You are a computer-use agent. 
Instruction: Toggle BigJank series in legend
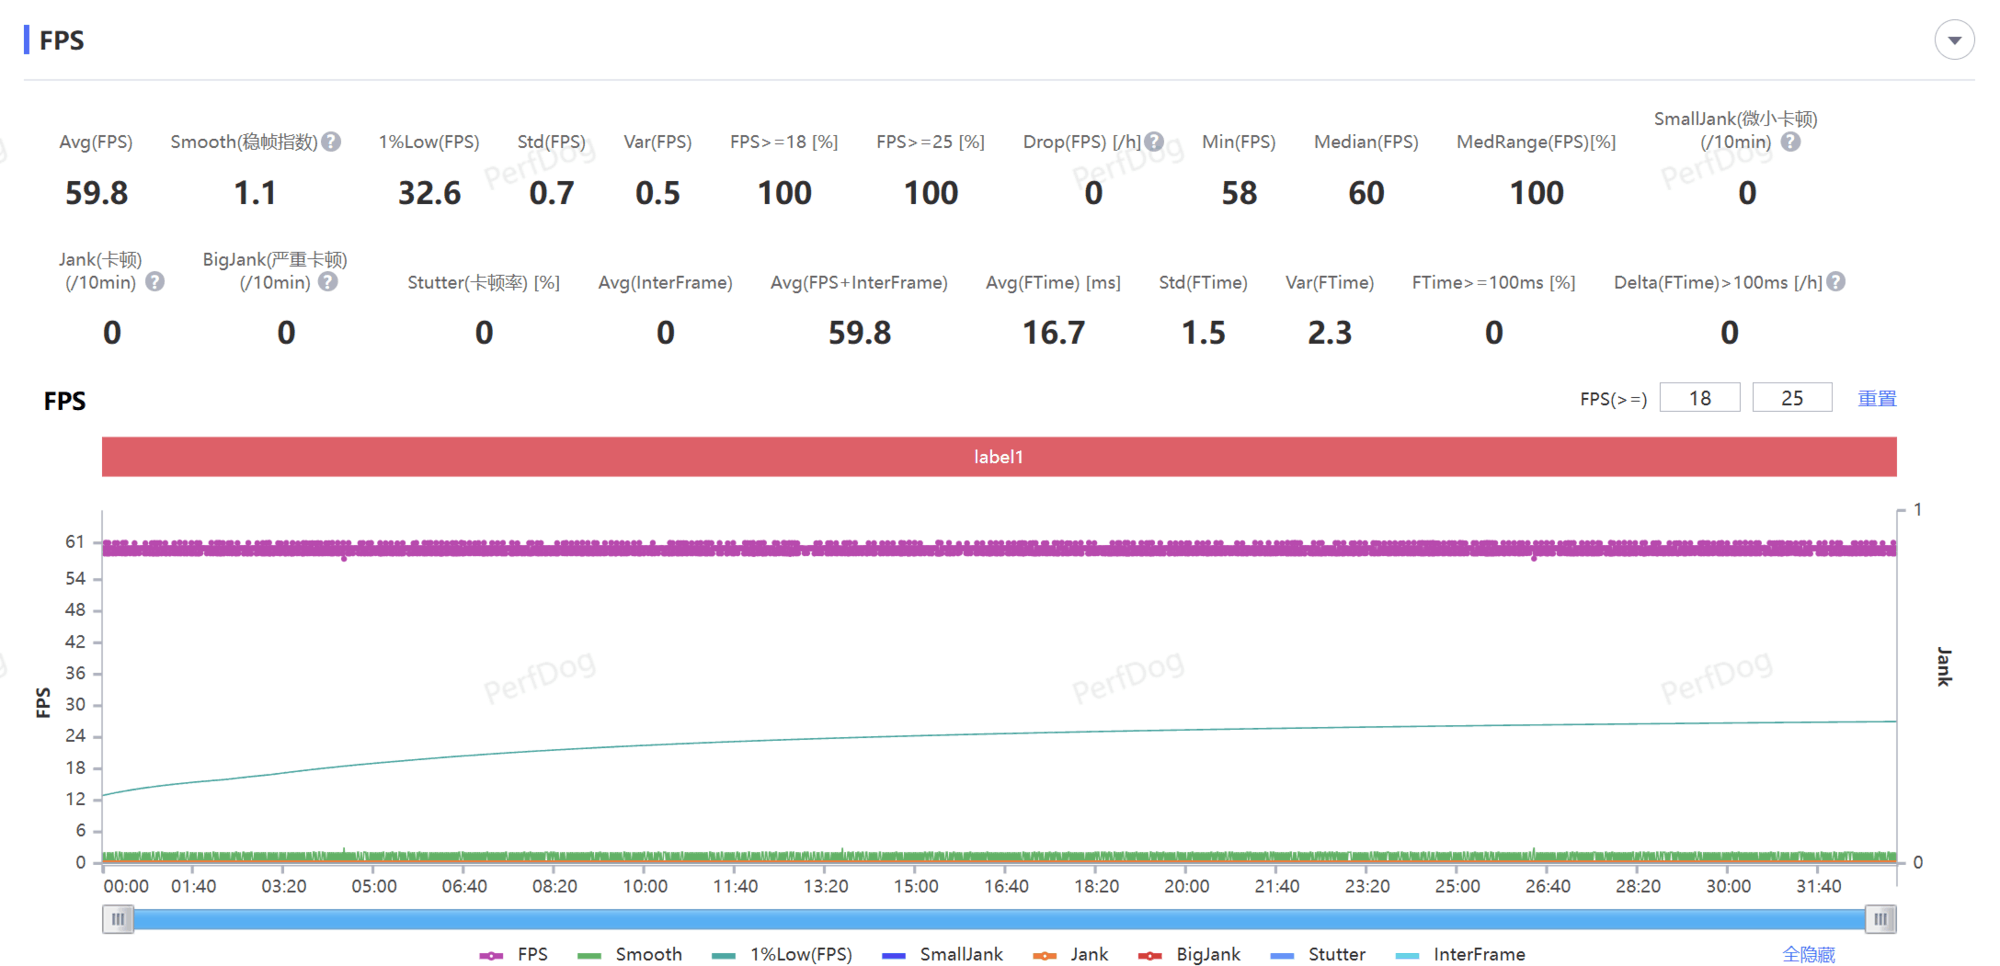[1190, 955]
